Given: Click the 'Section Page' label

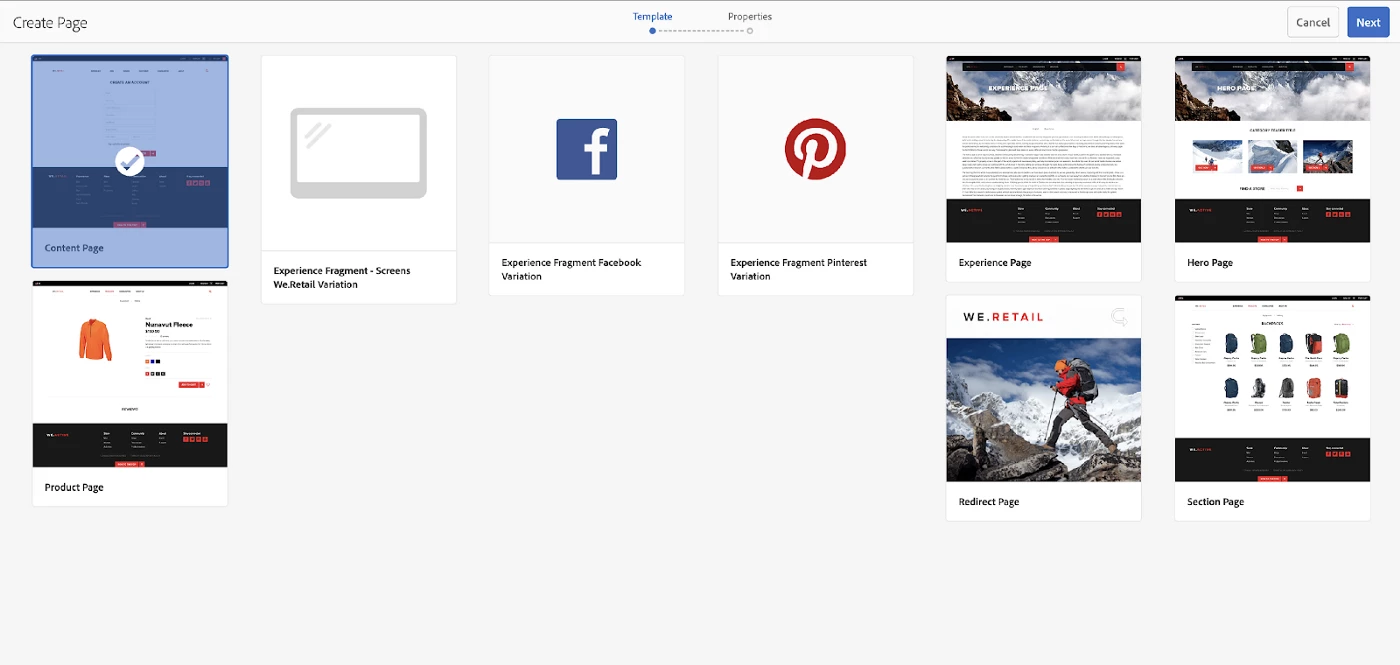Looking at the screenshot, I should coord(1216,502).
